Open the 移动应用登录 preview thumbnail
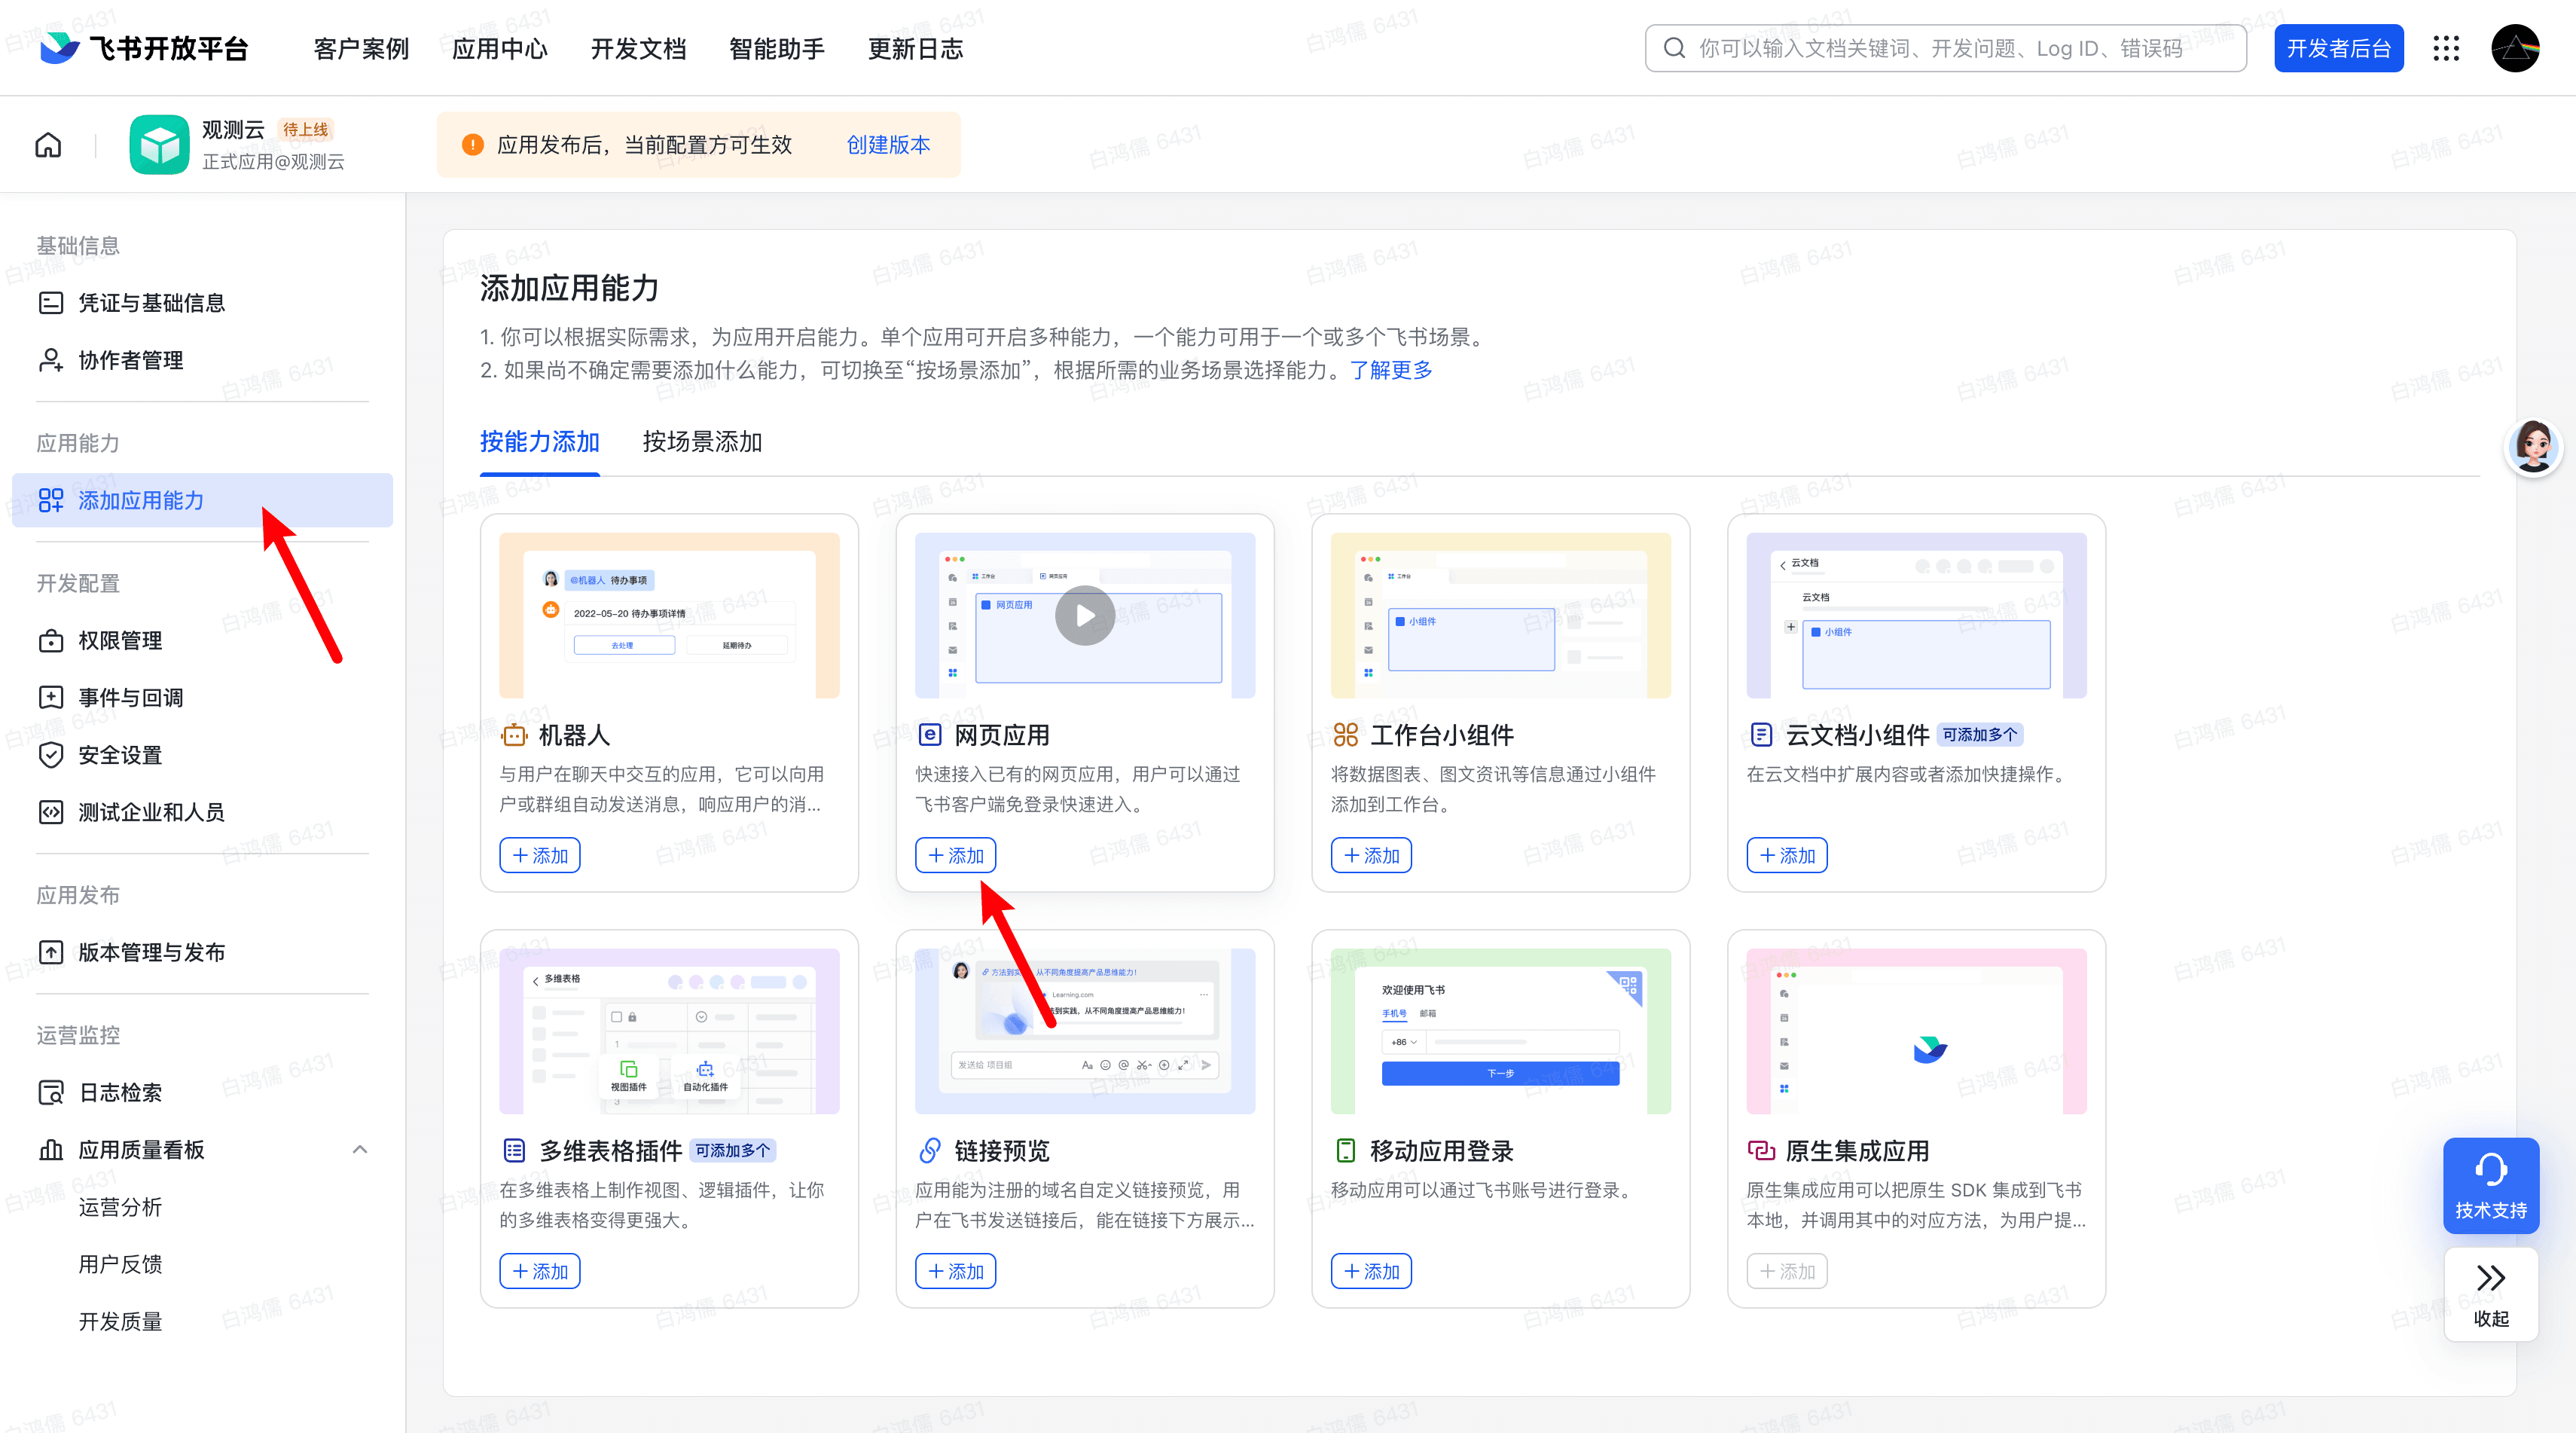Viewport: 2576px width, 1433px height. 1501,1032
